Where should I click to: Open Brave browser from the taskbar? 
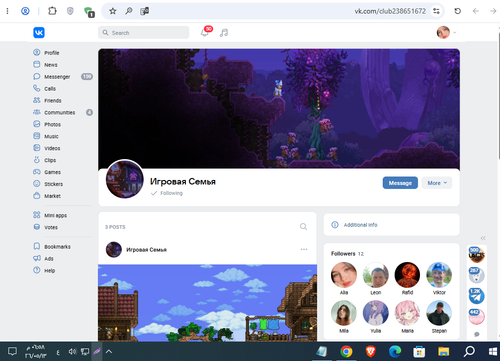pos(371,351)
